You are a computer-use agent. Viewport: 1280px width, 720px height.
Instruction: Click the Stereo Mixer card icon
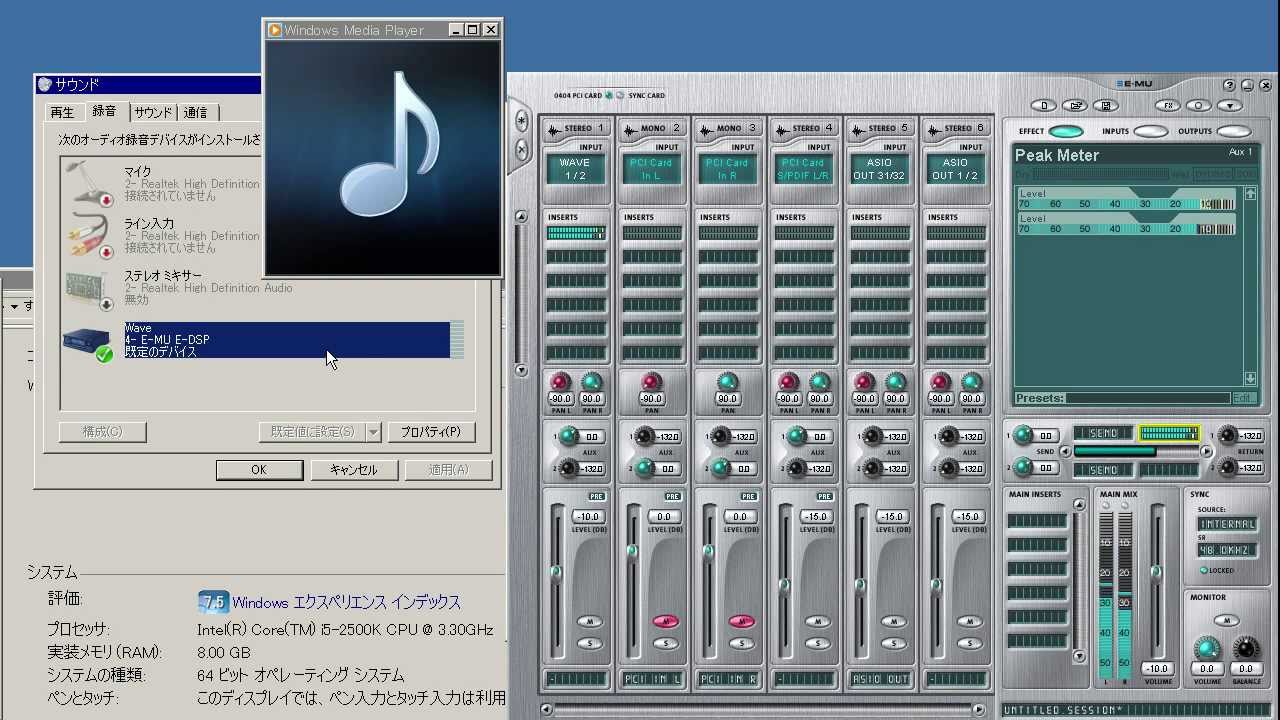(88, 288)
